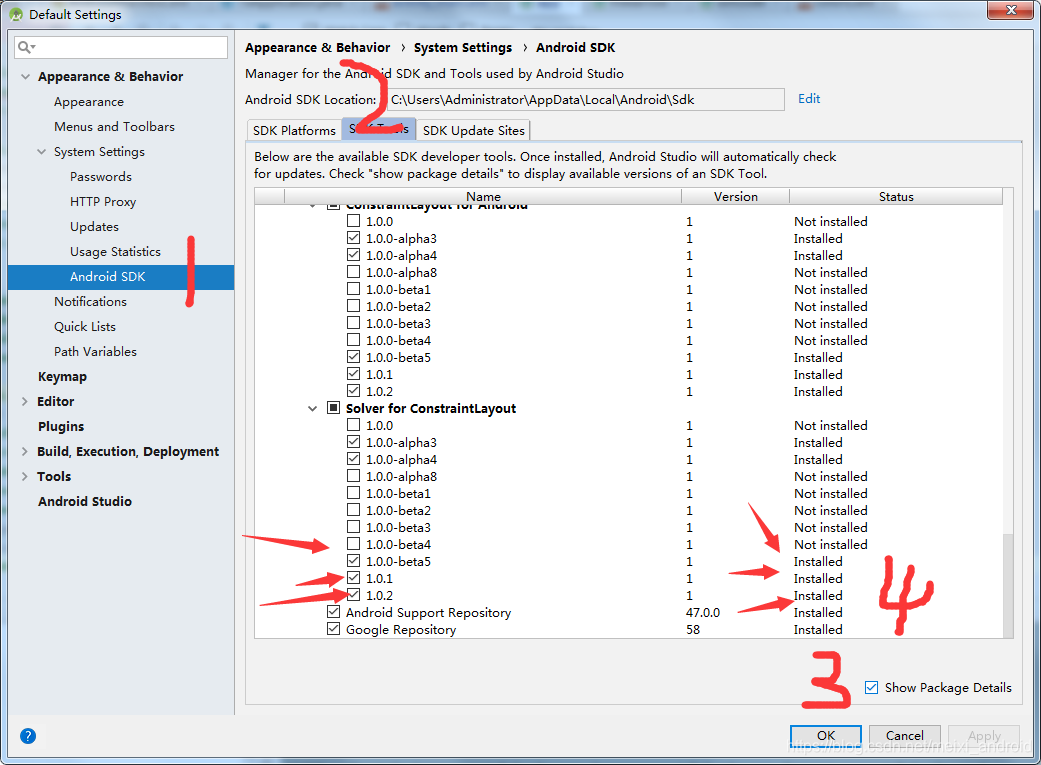The image size is (1041, 765).
Task: Uncheck the Google Repository checkbox
Action: point(333,629)
